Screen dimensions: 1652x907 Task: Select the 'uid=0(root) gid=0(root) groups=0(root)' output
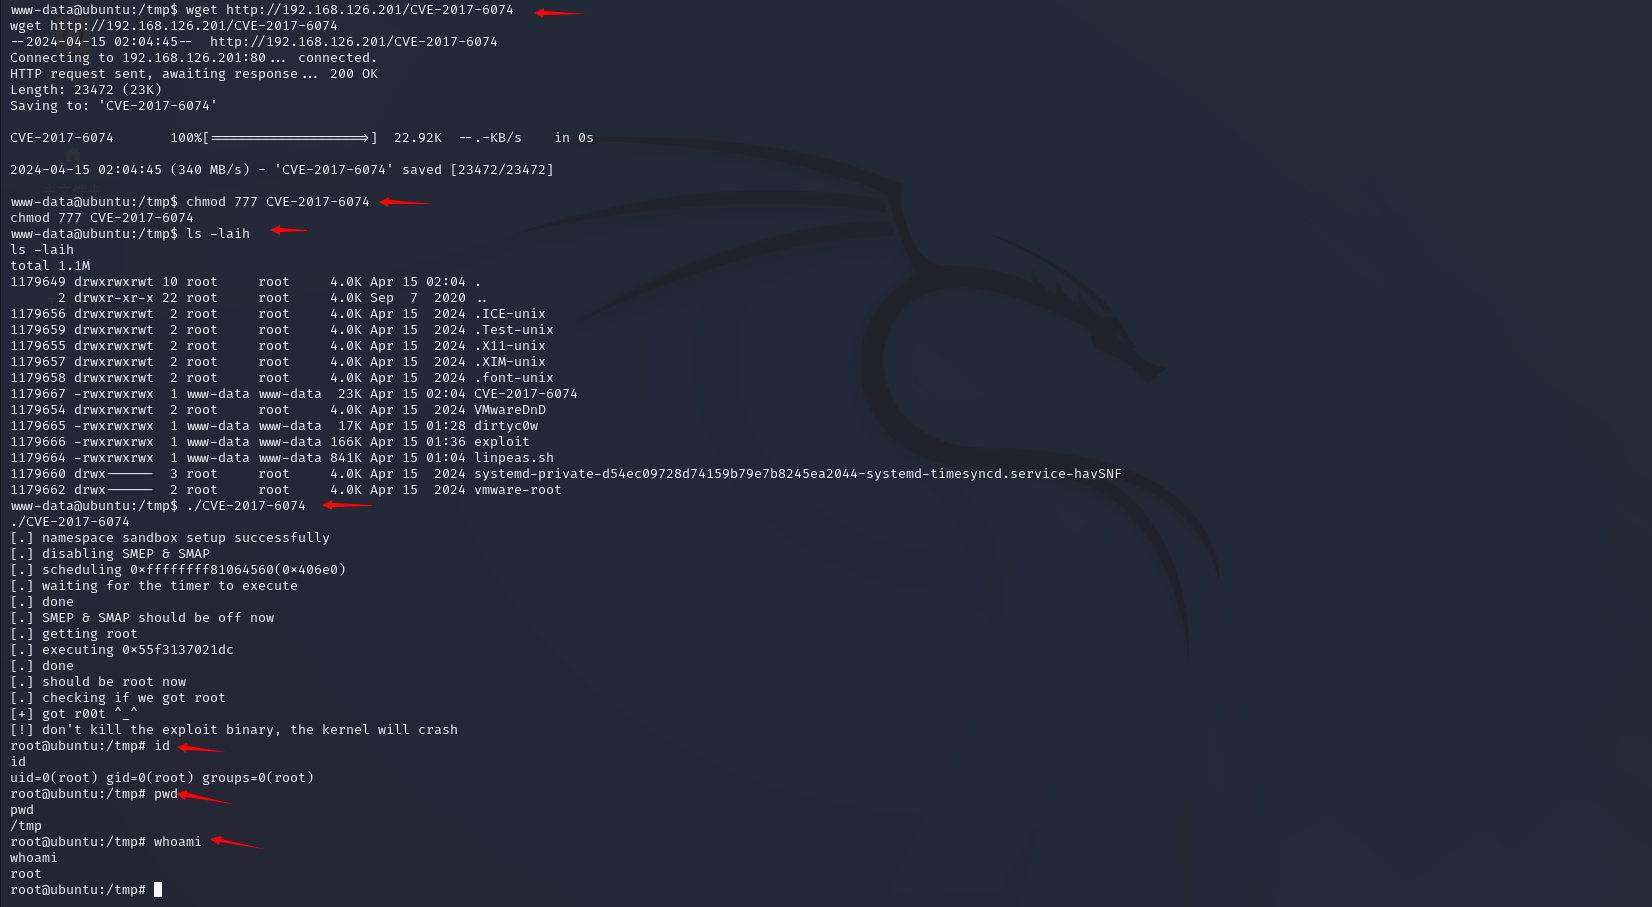tap(162, 778)
